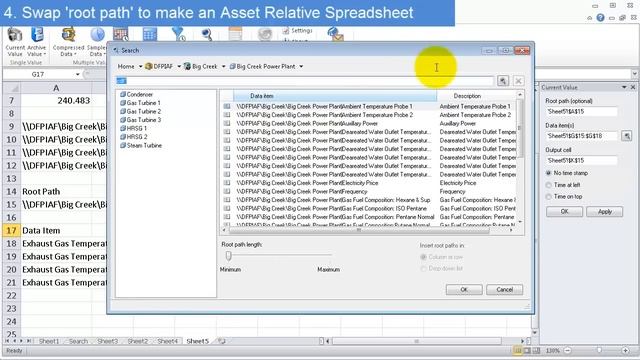The width and height of the screenshot is (640, 360).
Task: Select Gas Turbine 1 in the element tree
Action: (x=143, y=103)
